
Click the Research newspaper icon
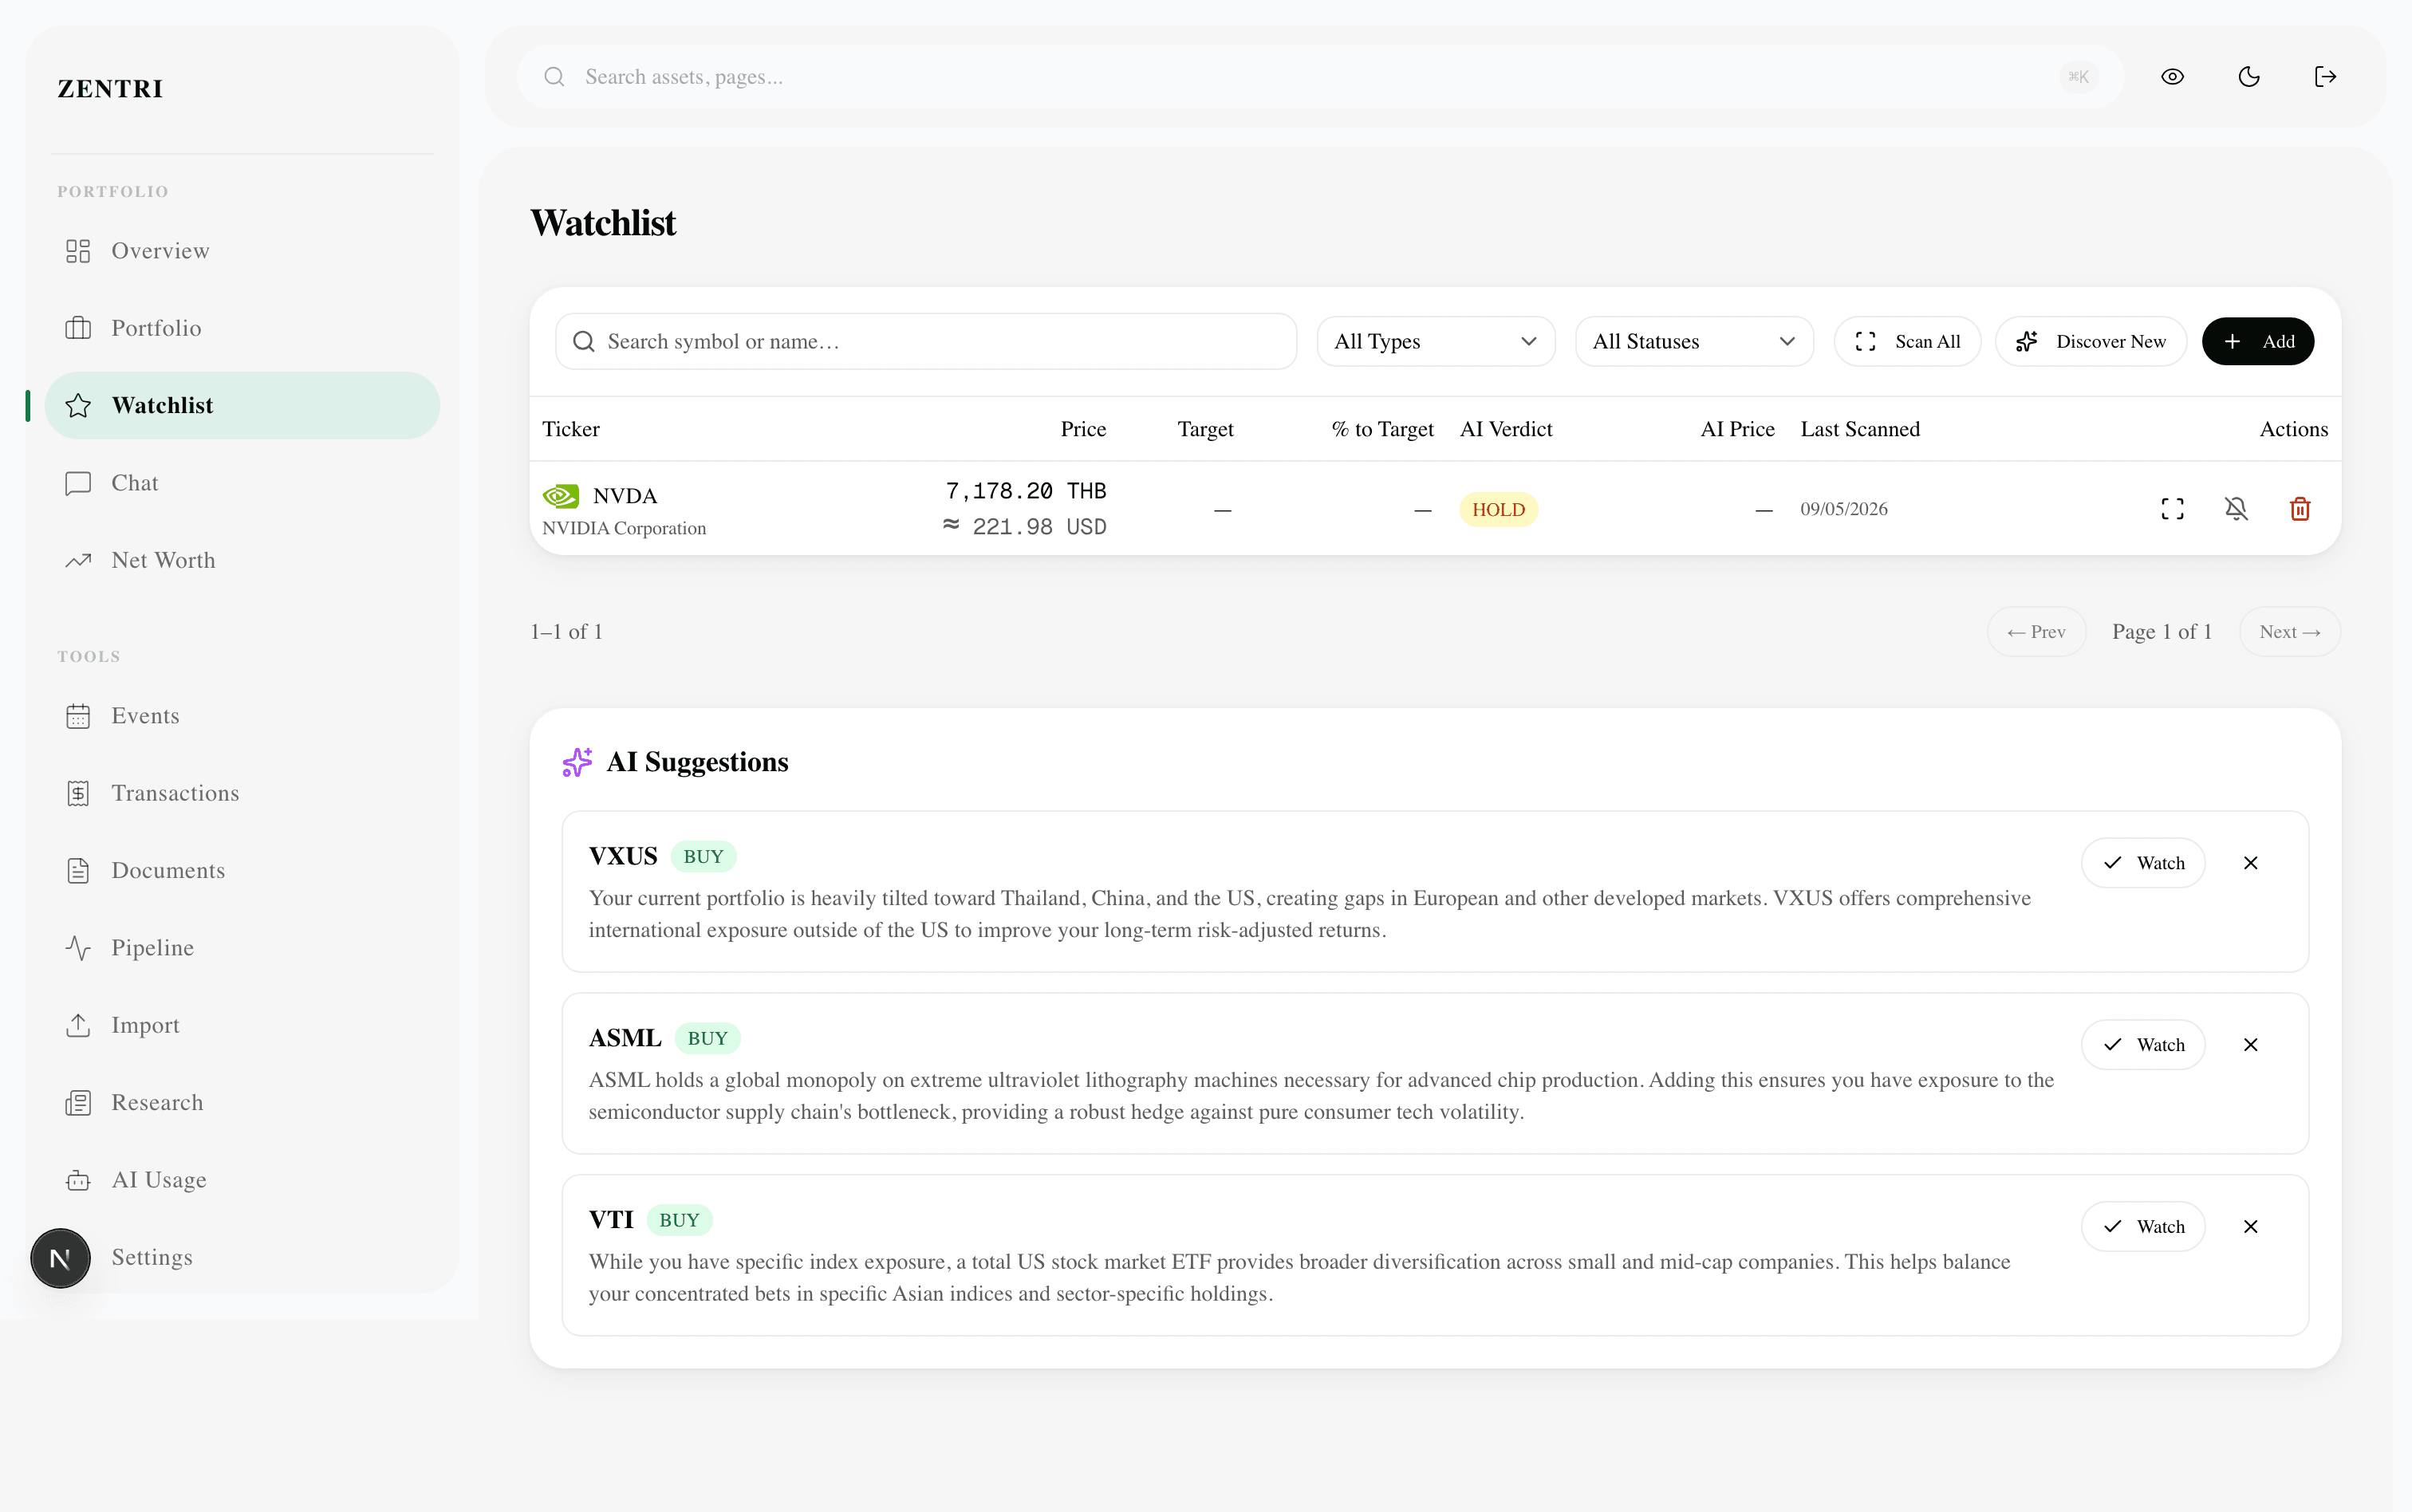coord(78,1102)
